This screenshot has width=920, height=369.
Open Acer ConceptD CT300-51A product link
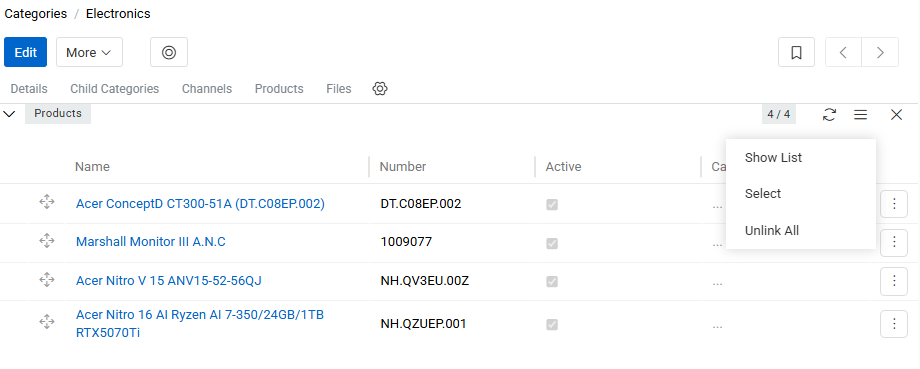200,204
